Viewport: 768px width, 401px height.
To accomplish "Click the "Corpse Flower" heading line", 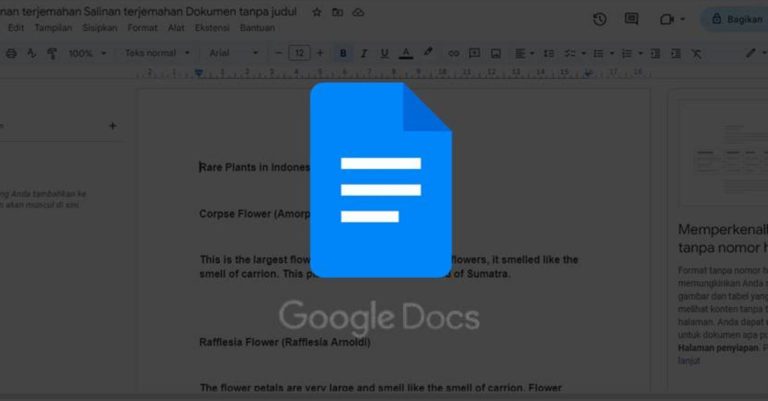I will coord(255,214).
